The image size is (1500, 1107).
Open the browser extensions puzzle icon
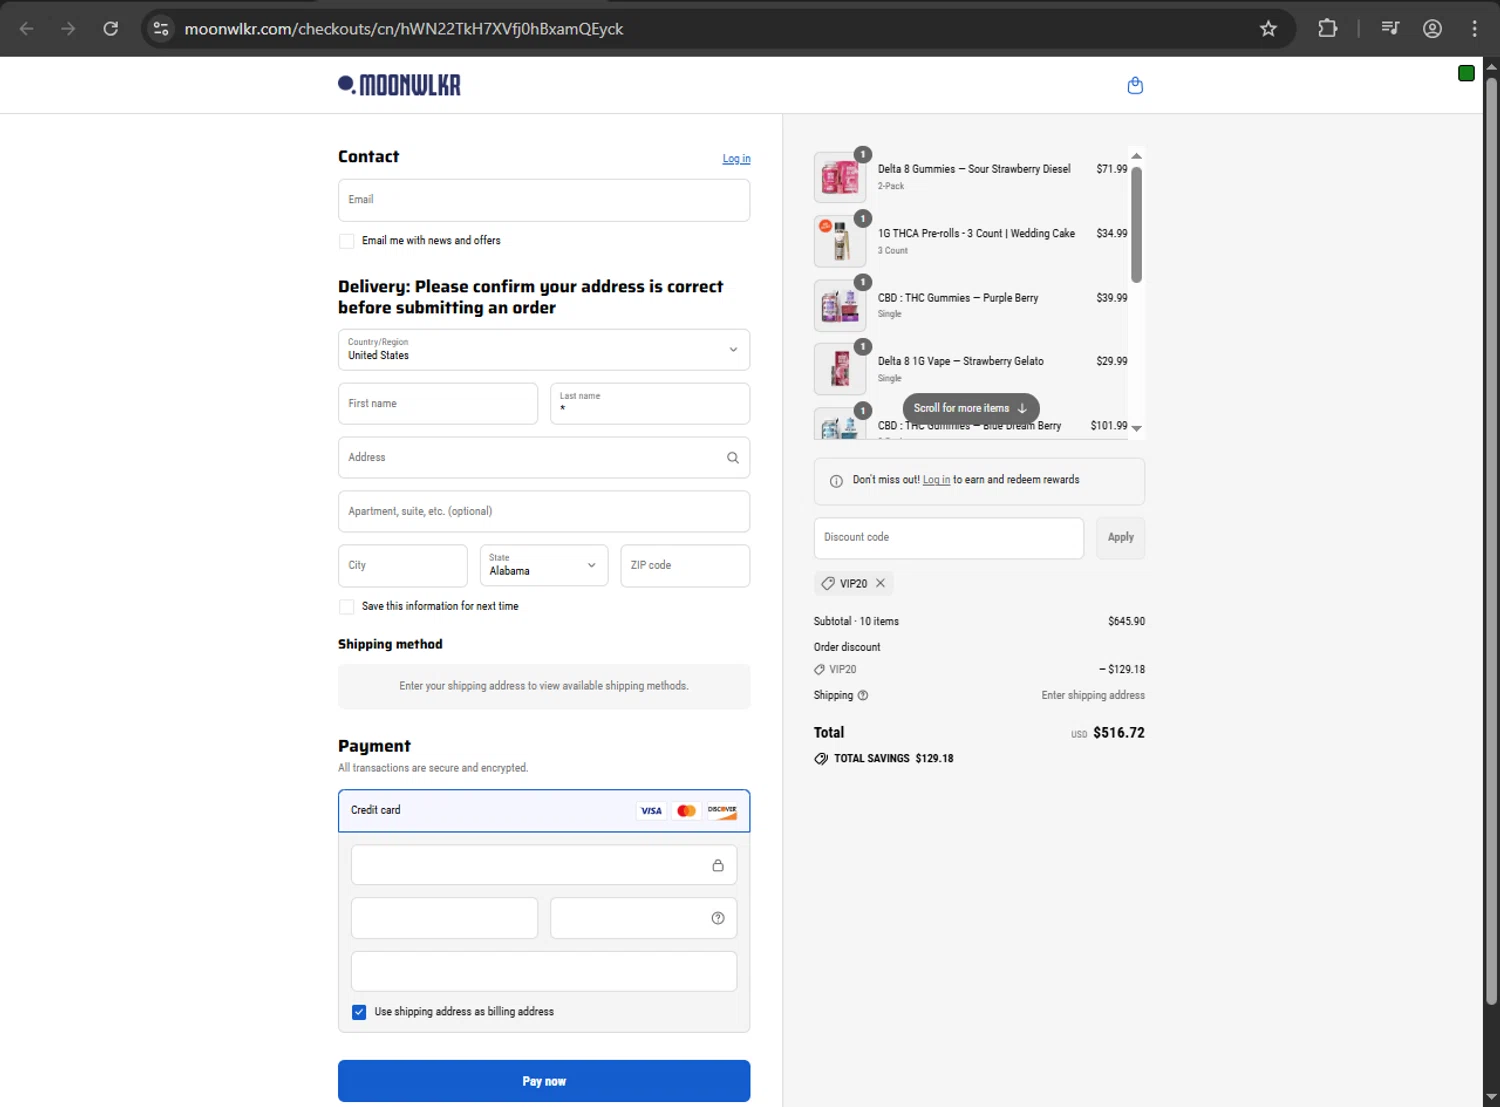(x=1327, y=29)
